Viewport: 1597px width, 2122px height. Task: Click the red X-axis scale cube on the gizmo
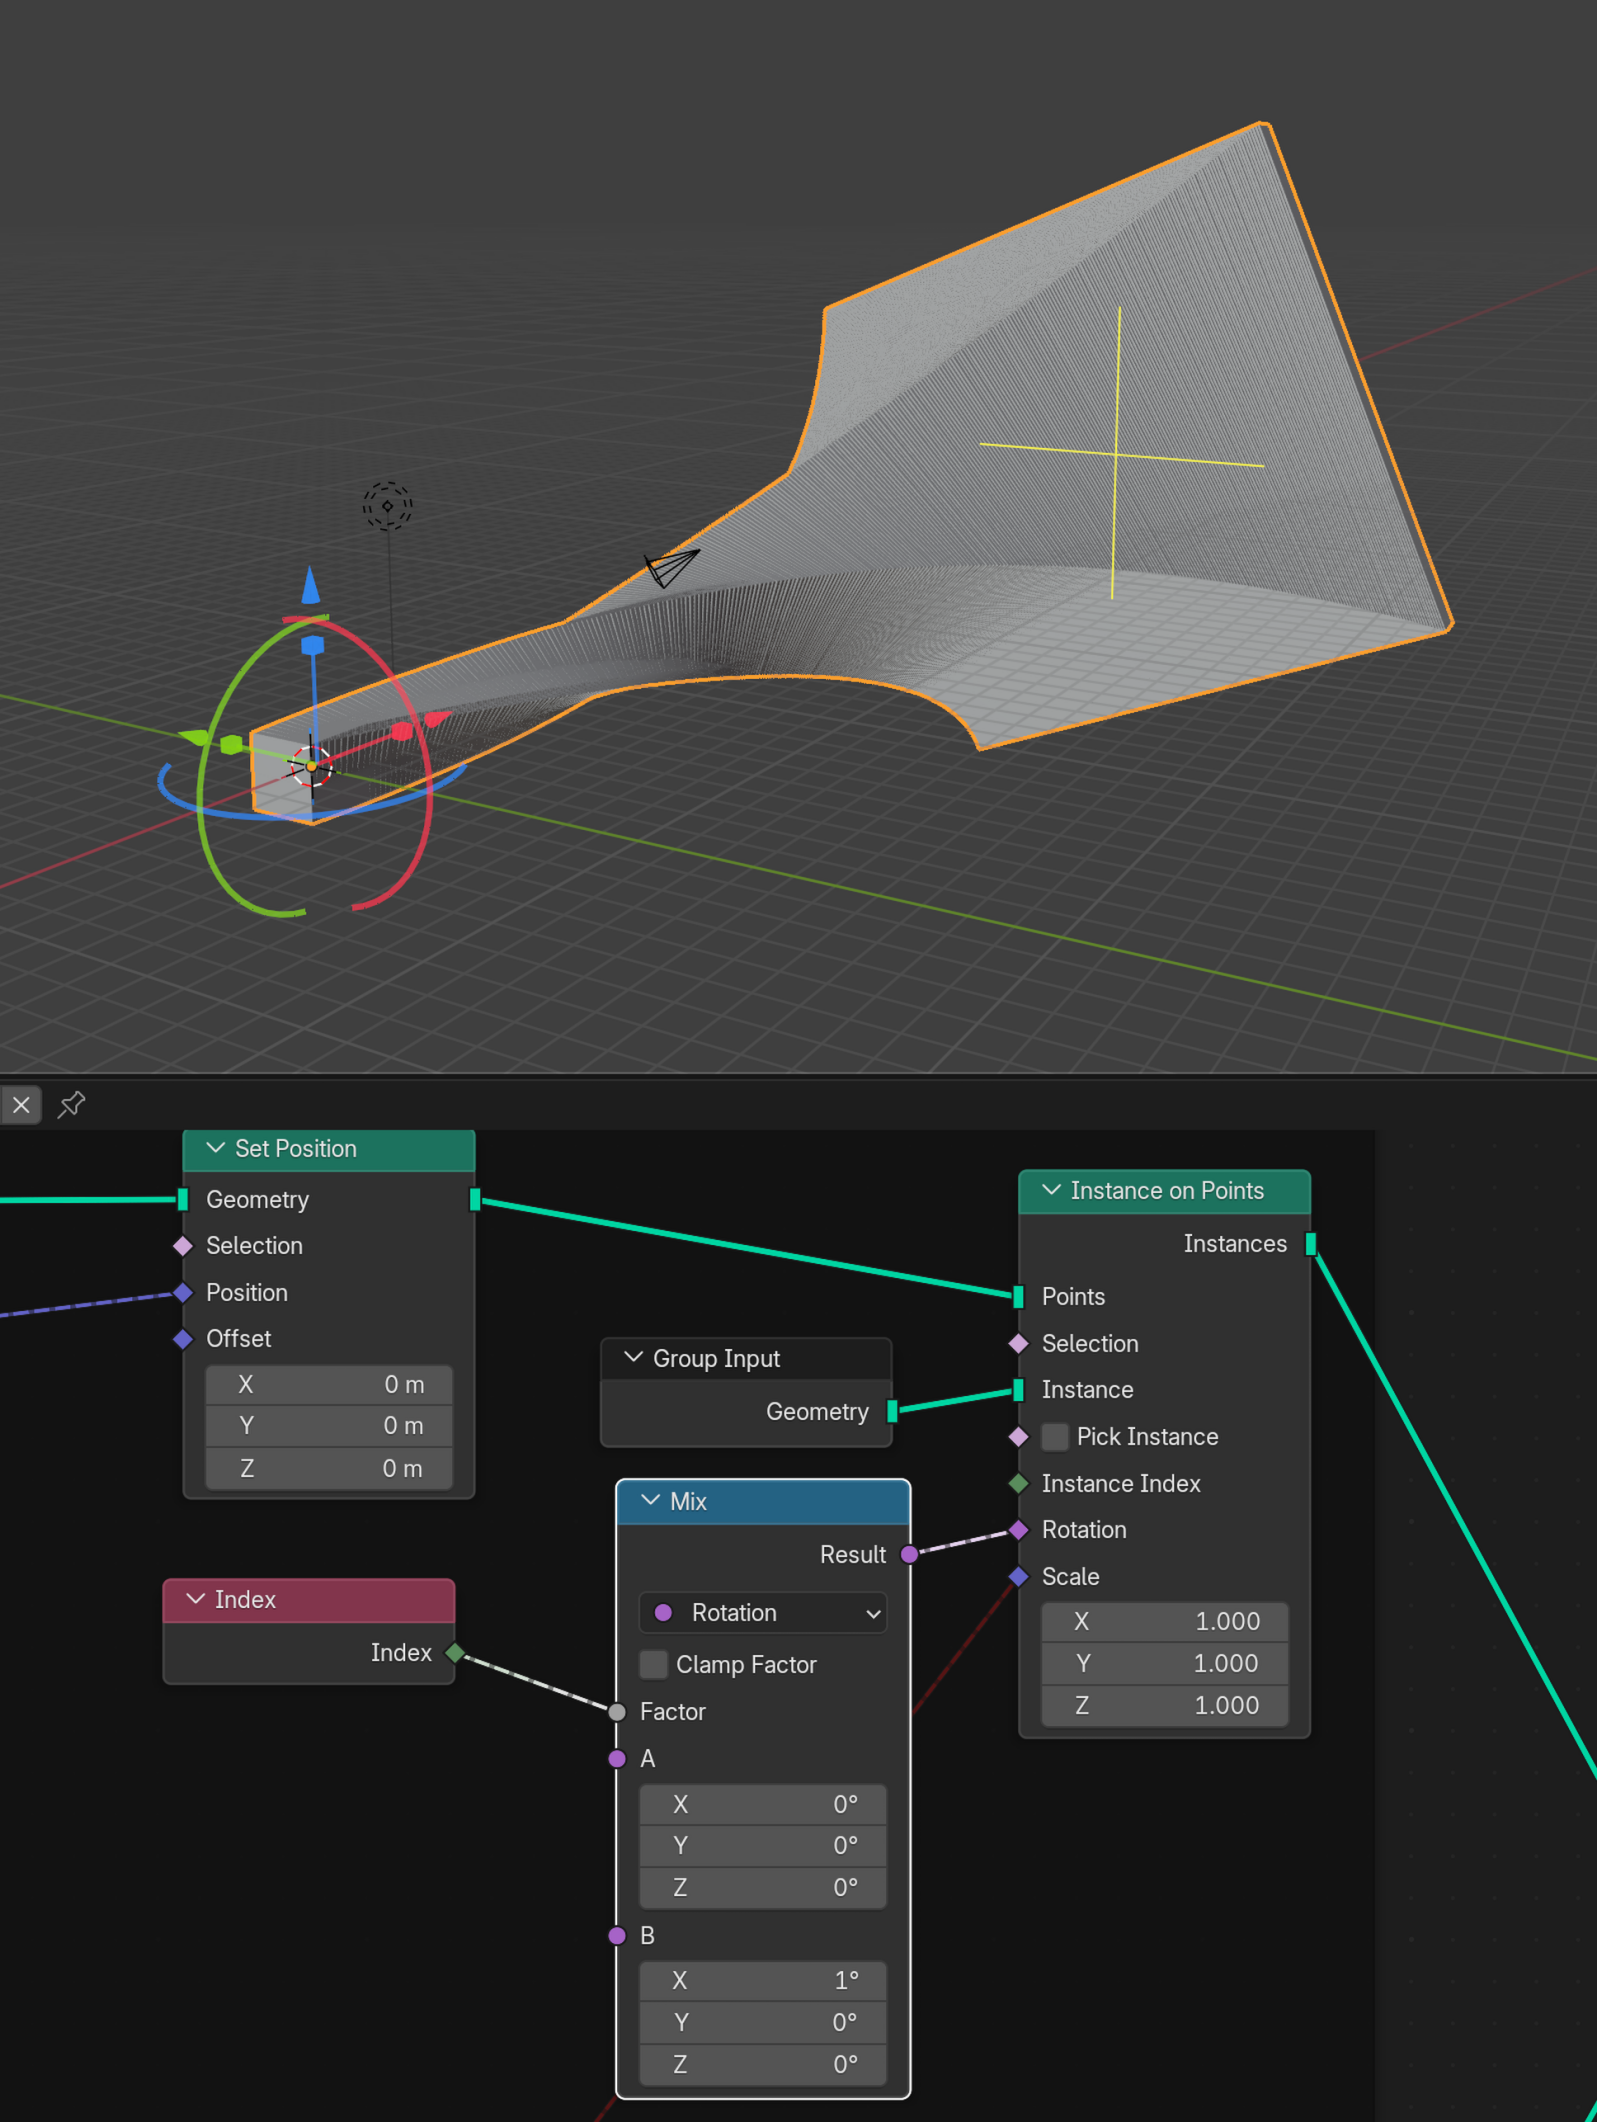(x=402, y=731)
